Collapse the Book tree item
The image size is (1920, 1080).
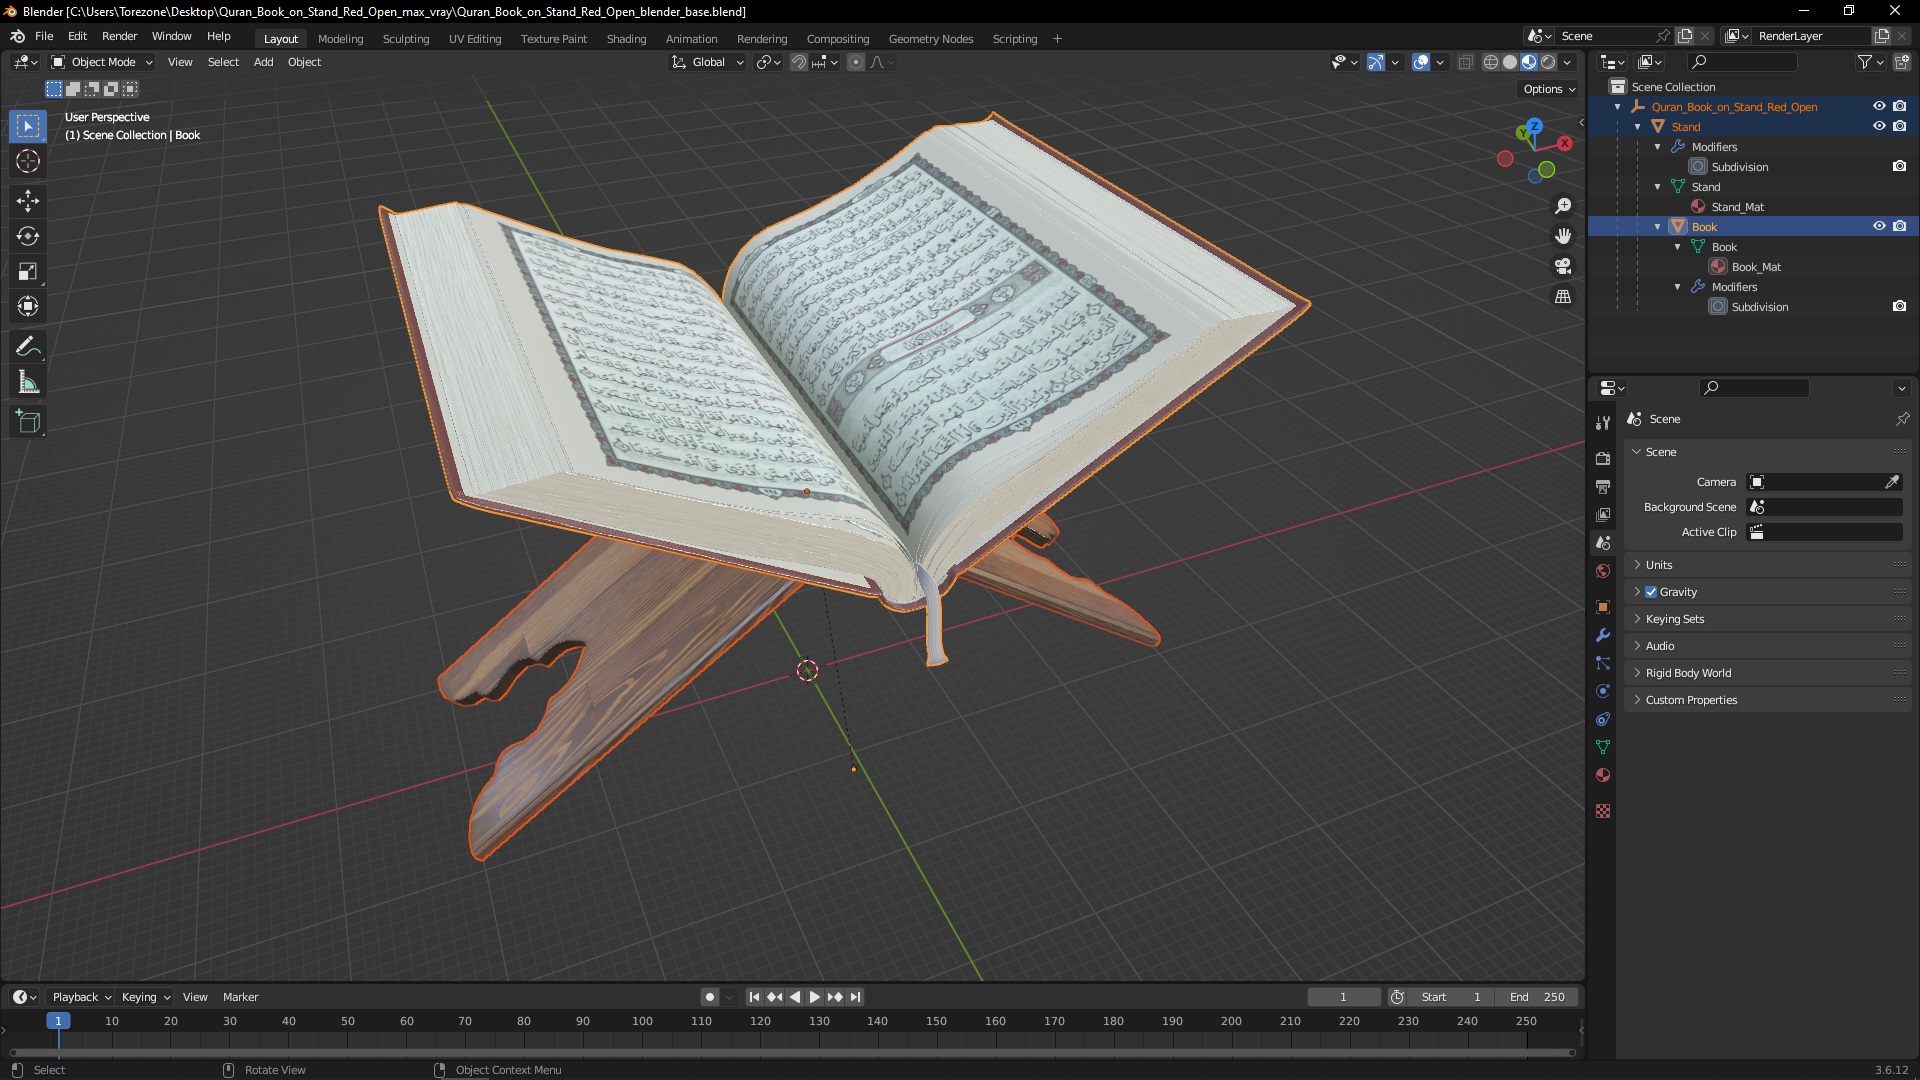(1657, 227)
